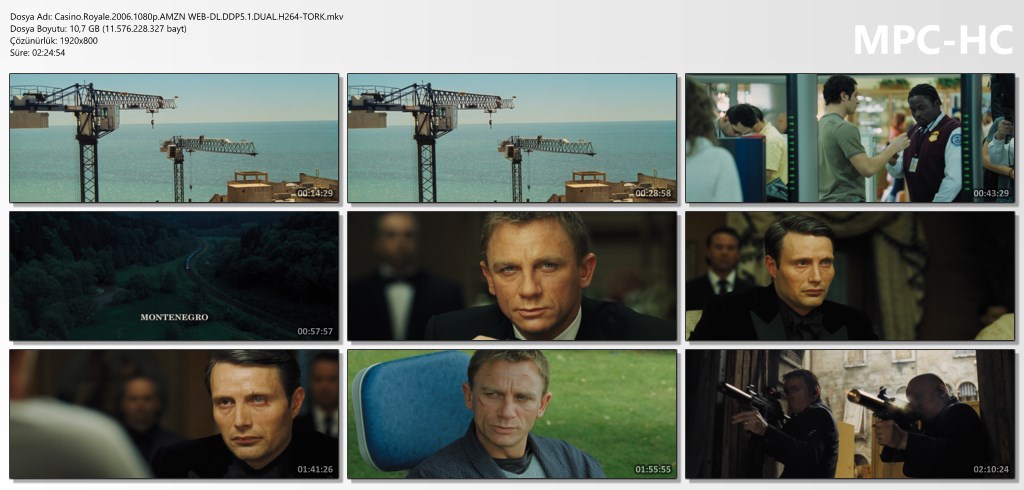1024x490 pixels.
Task: Click the Çözünürlük 1920x800 text
Action: (x=54, y=41)
